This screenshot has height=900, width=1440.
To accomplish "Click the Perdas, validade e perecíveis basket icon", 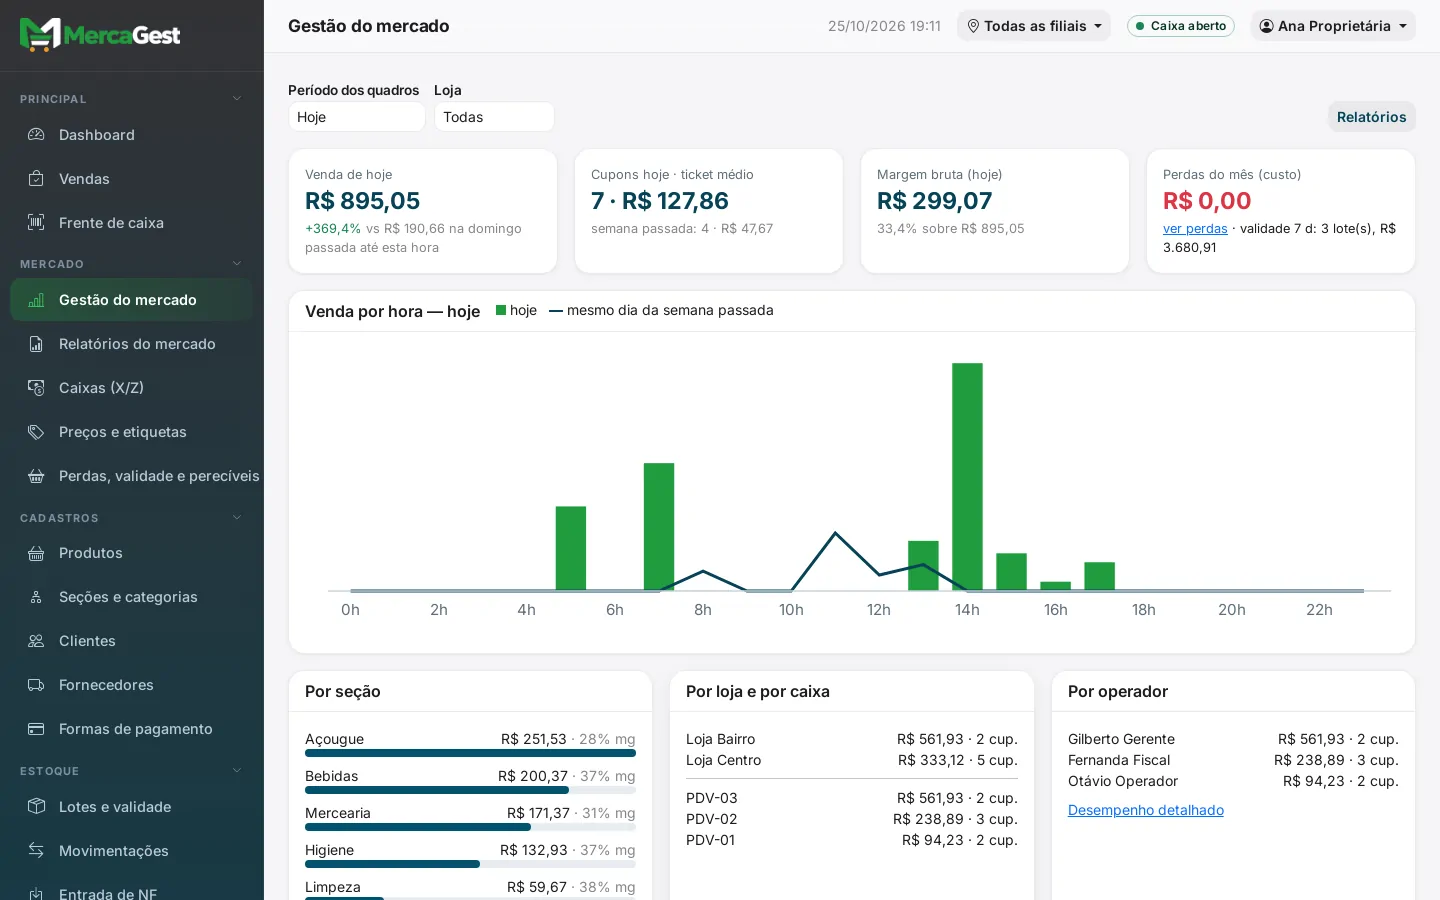I will tap(36, 476).
